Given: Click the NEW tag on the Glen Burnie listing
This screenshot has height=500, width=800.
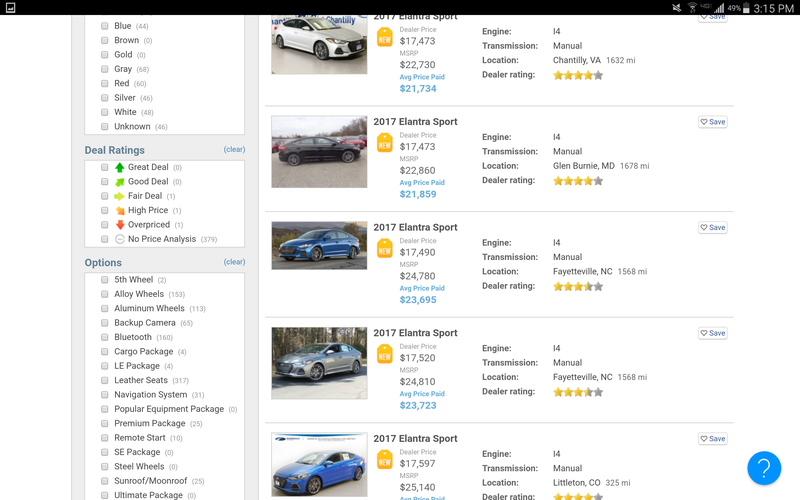Looking at the screenshot, I should tap(385, 142).
